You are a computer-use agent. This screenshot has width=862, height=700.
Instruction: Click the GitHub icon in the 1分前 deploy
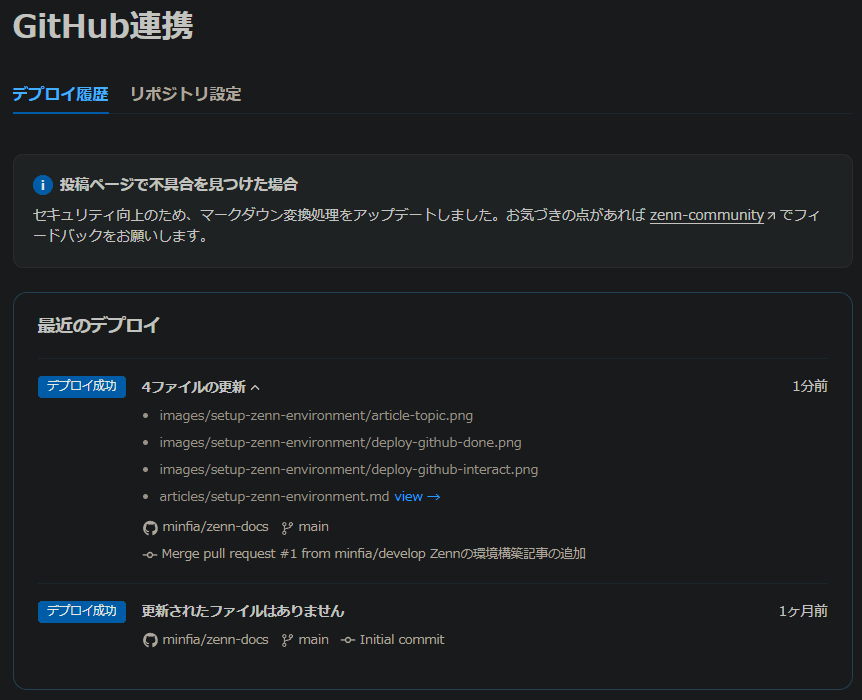click(x=150, y=528)
